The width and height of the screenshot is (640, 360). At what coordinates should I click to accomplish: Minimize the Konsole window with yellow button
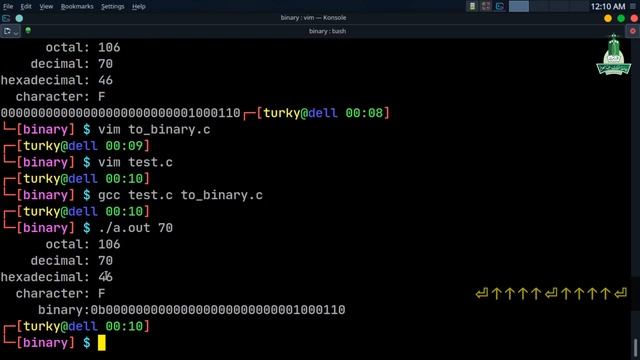608,18
